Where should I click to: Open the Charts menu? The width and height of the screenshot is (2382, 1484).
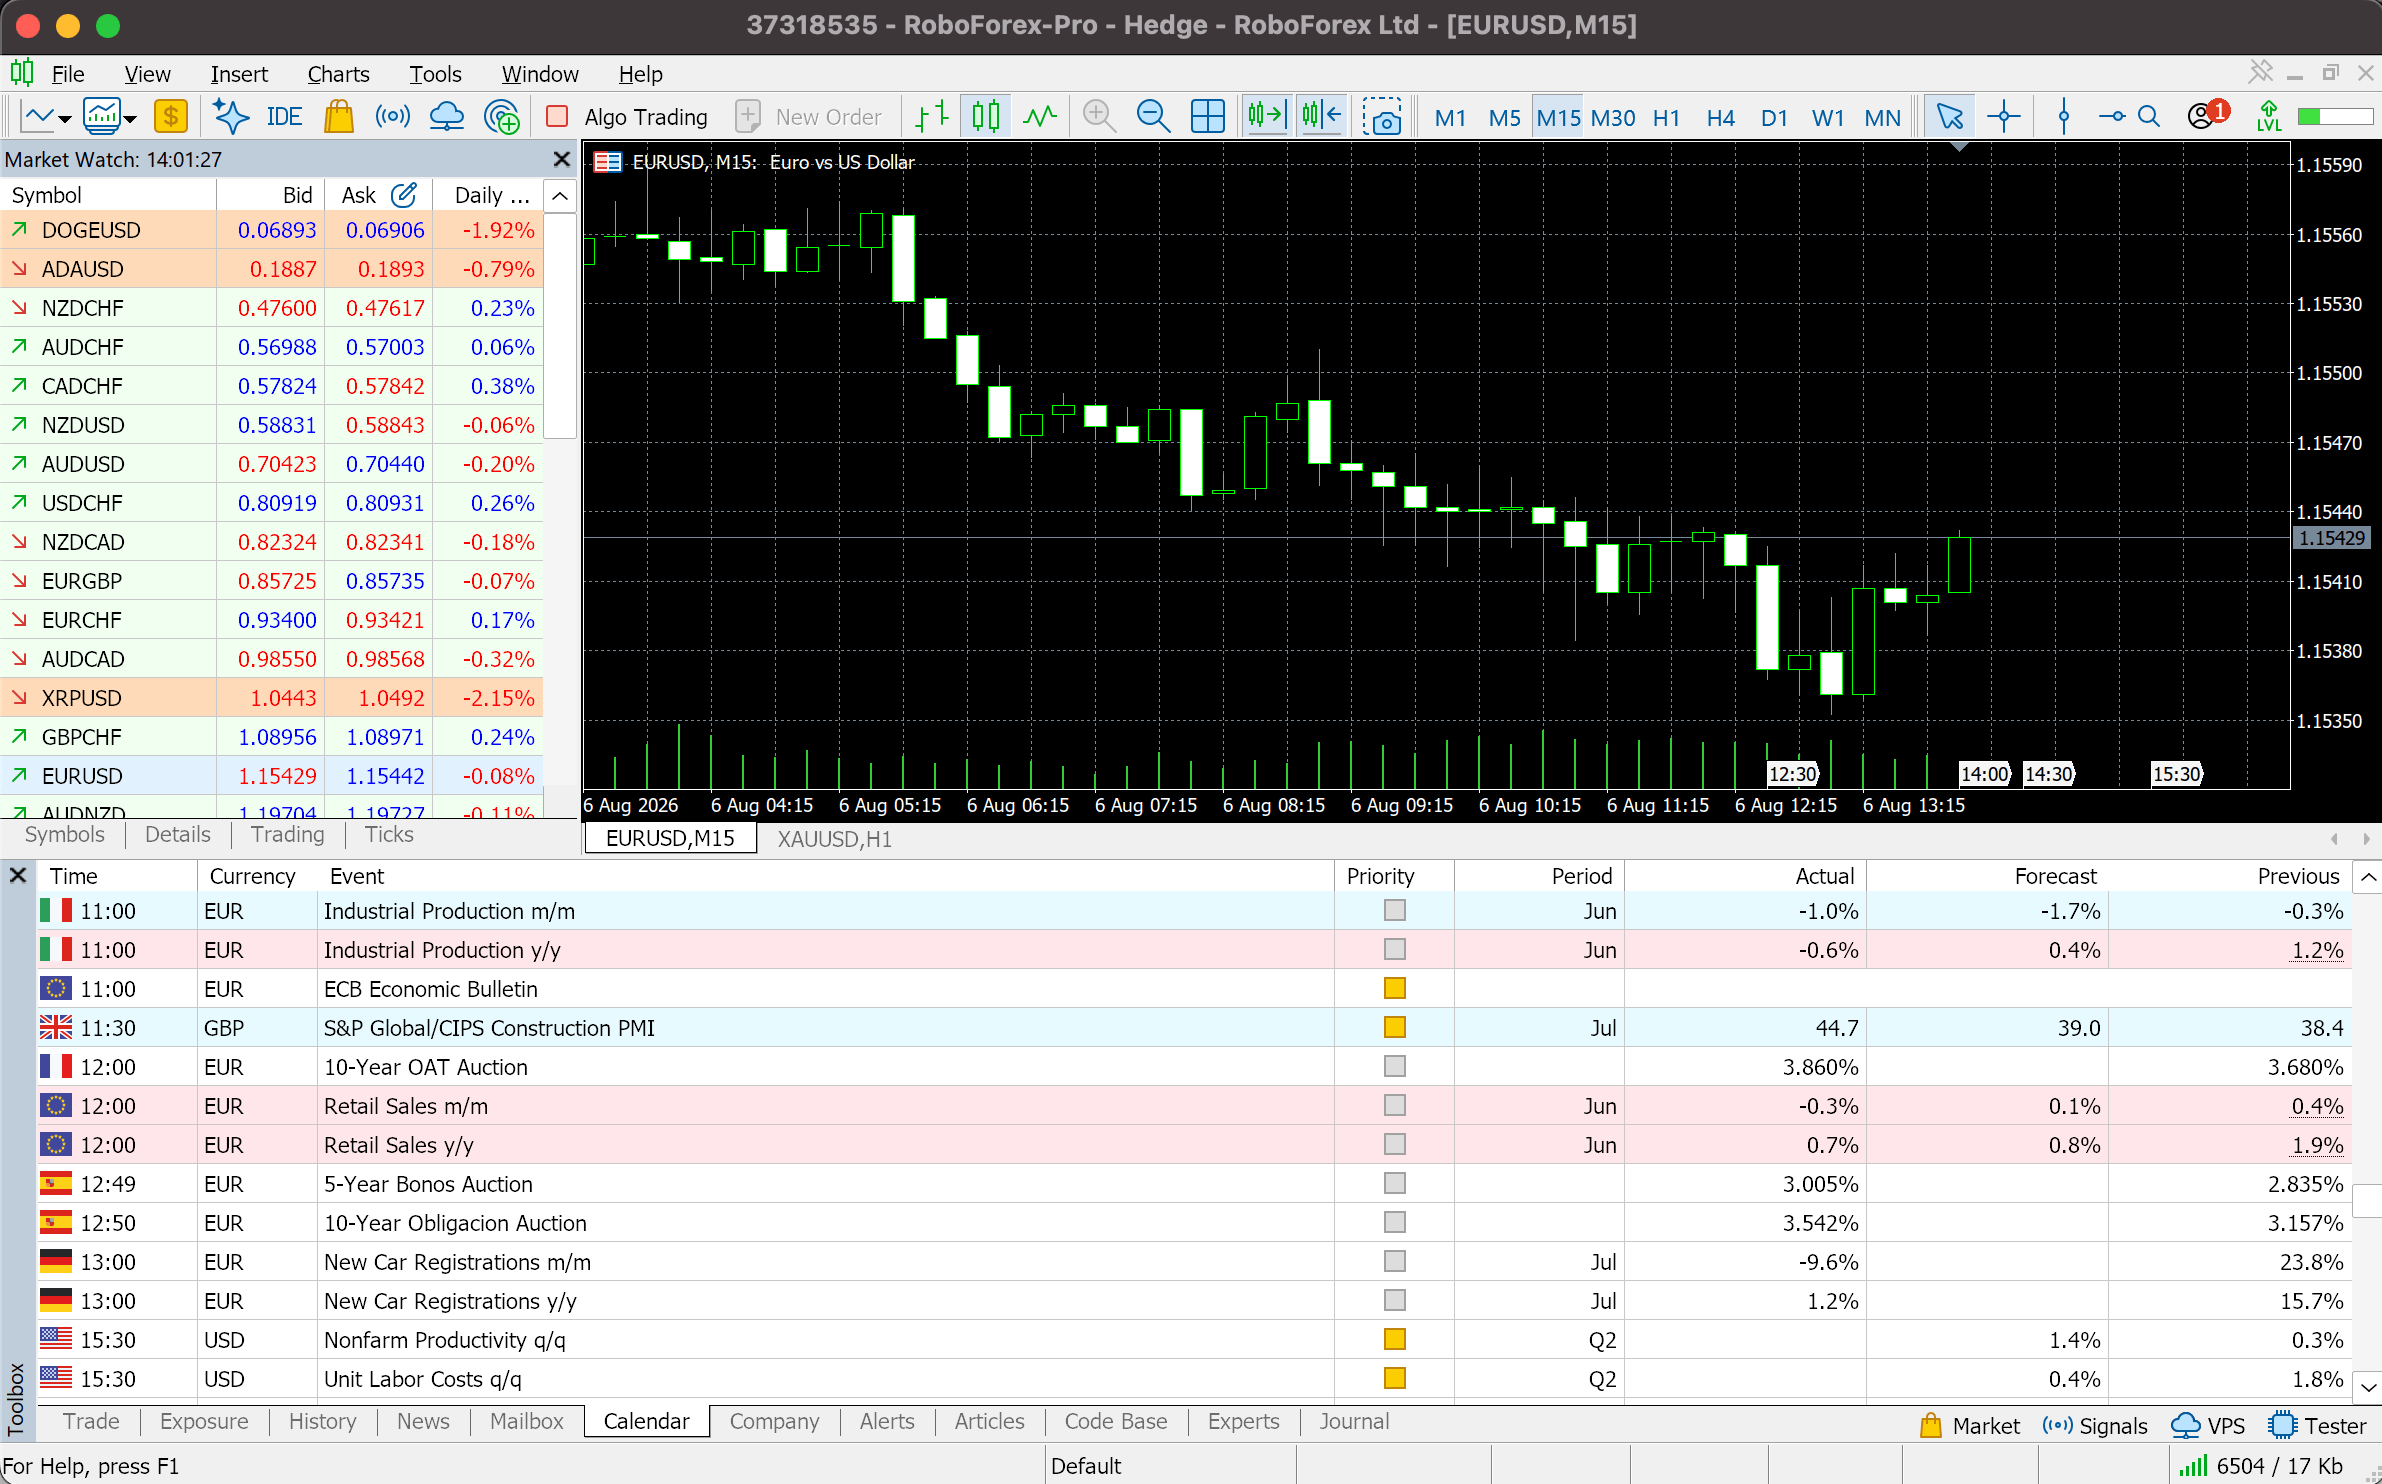point(338,74)
